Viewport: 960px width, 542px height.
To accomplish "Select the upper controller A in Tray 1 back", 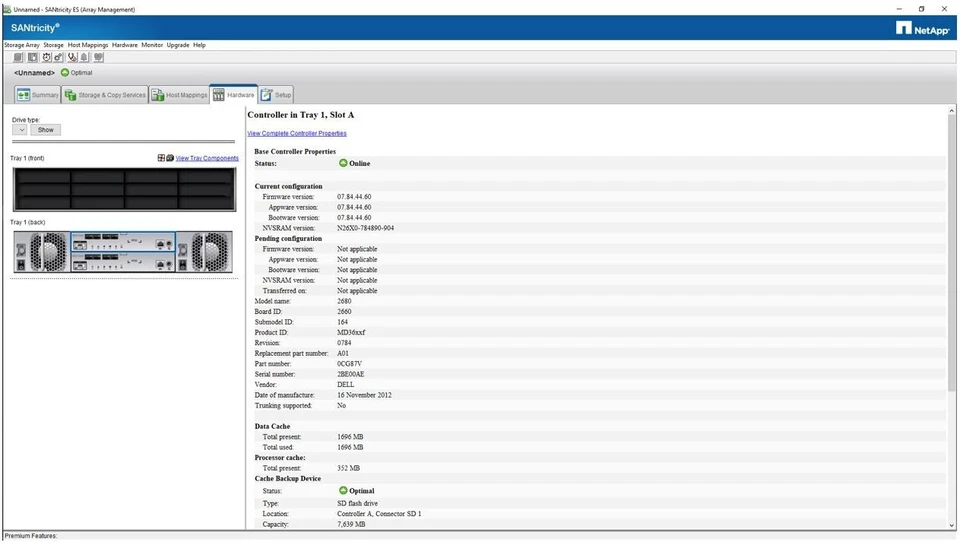I will point(123,241).
